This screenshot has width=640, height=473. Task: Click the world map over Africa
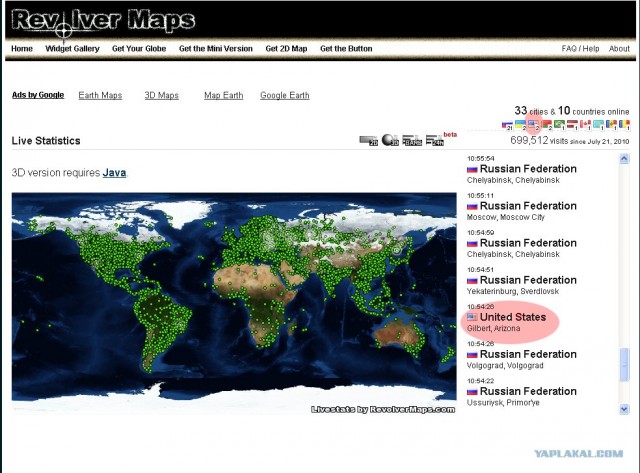coord(257,300)
